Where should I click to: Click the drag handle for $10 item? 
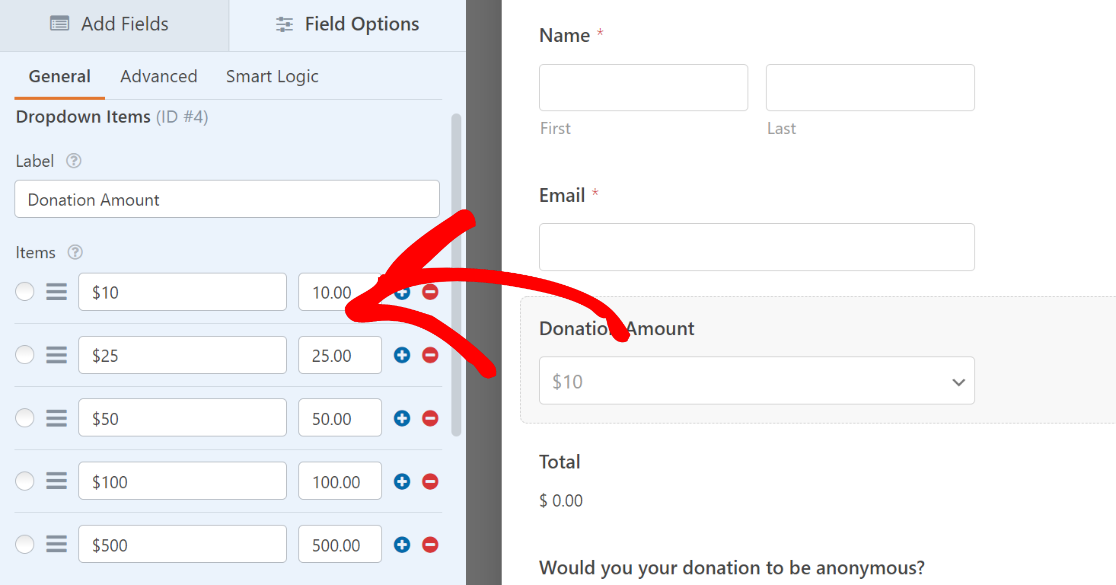pos(57,292)
